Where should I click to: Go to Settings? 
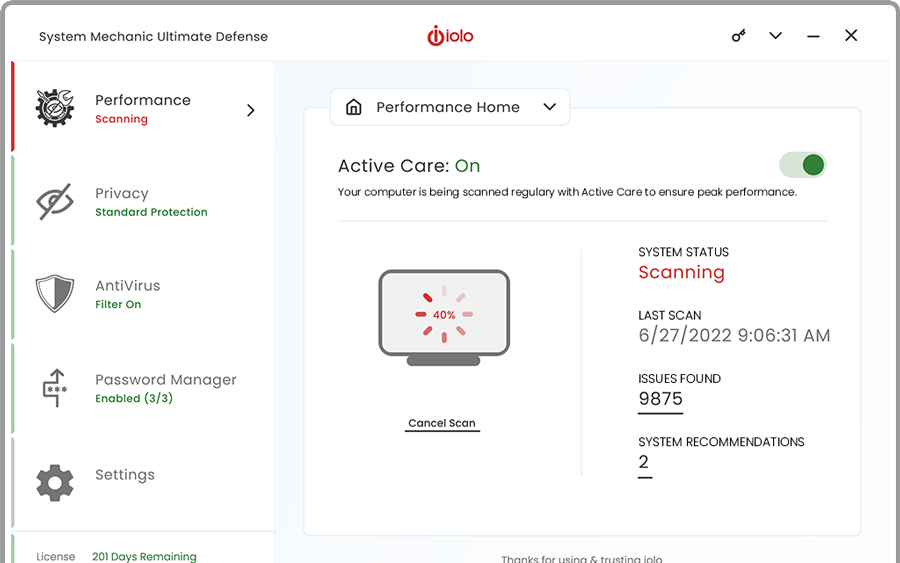tap(125, 475)
